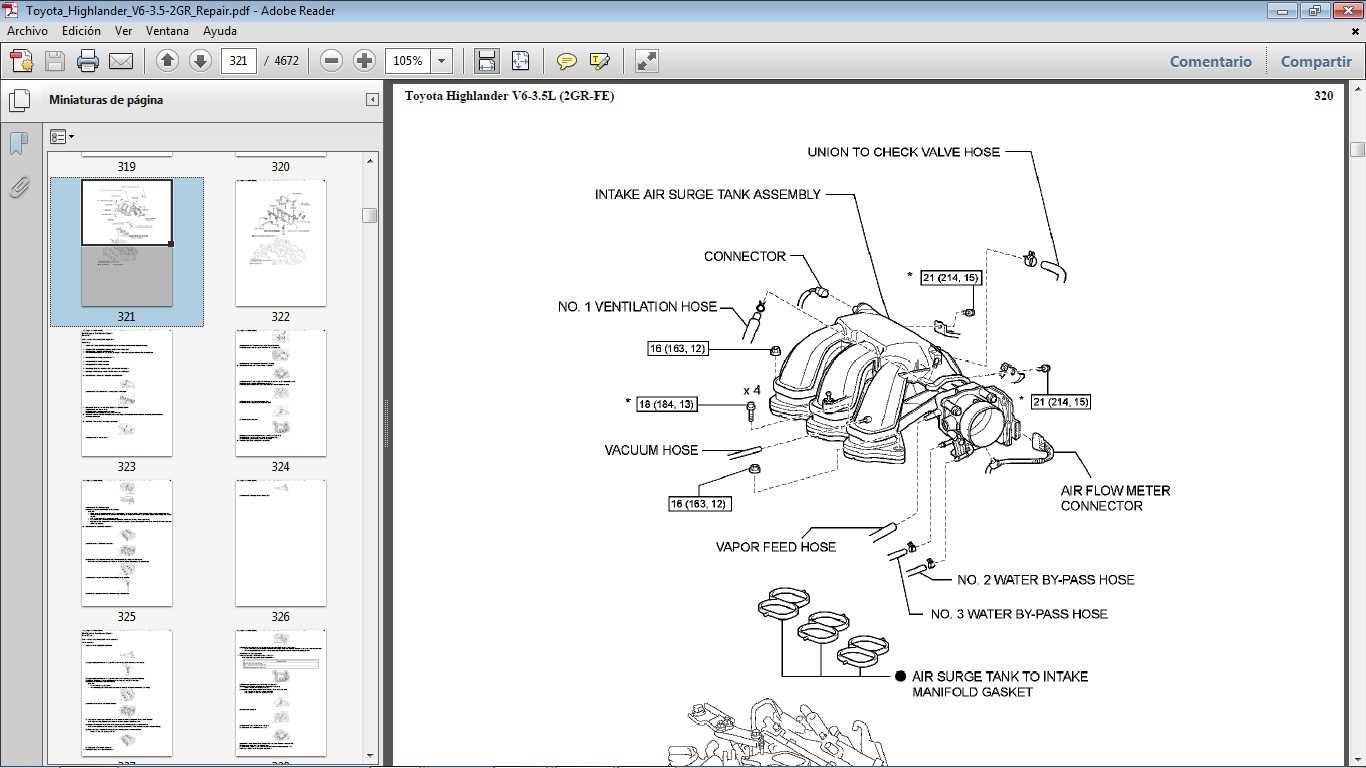Toggle read mode expand icon
Image resolution: width=1366 pixels, height=768 pixels.
(647, 61)
